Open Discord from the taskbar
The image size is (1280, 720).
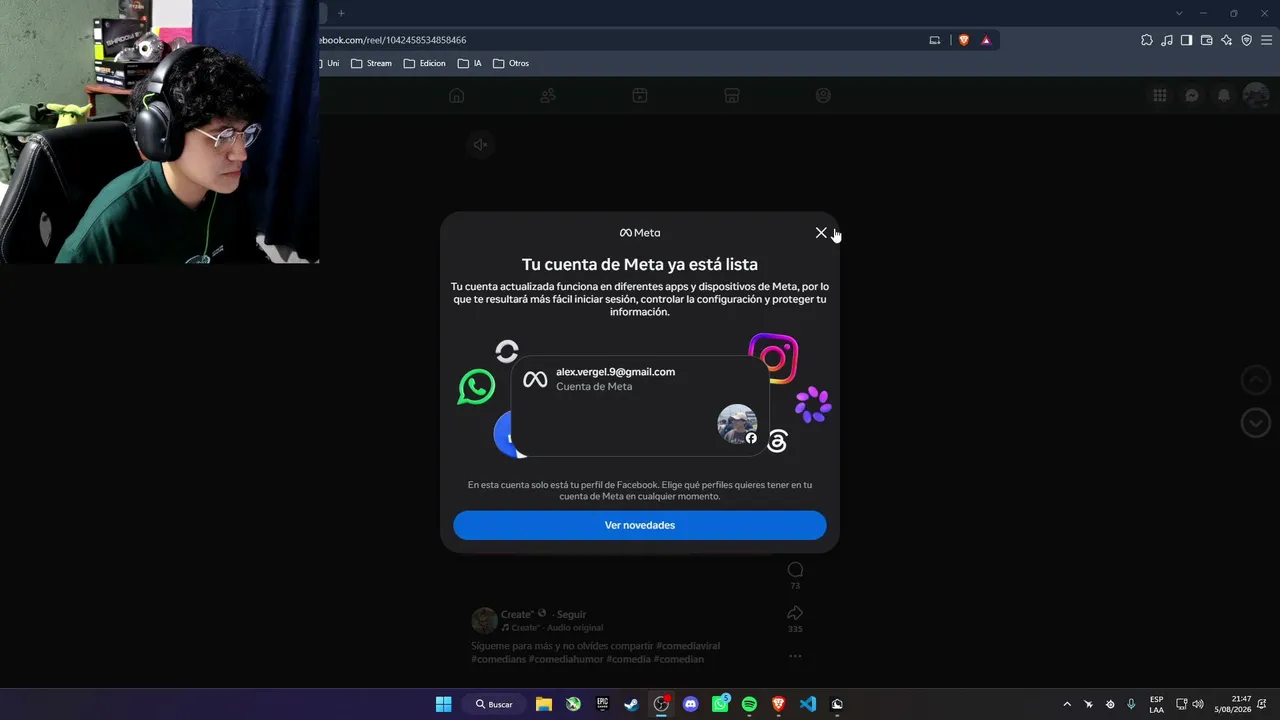click(x=690, y=704)
